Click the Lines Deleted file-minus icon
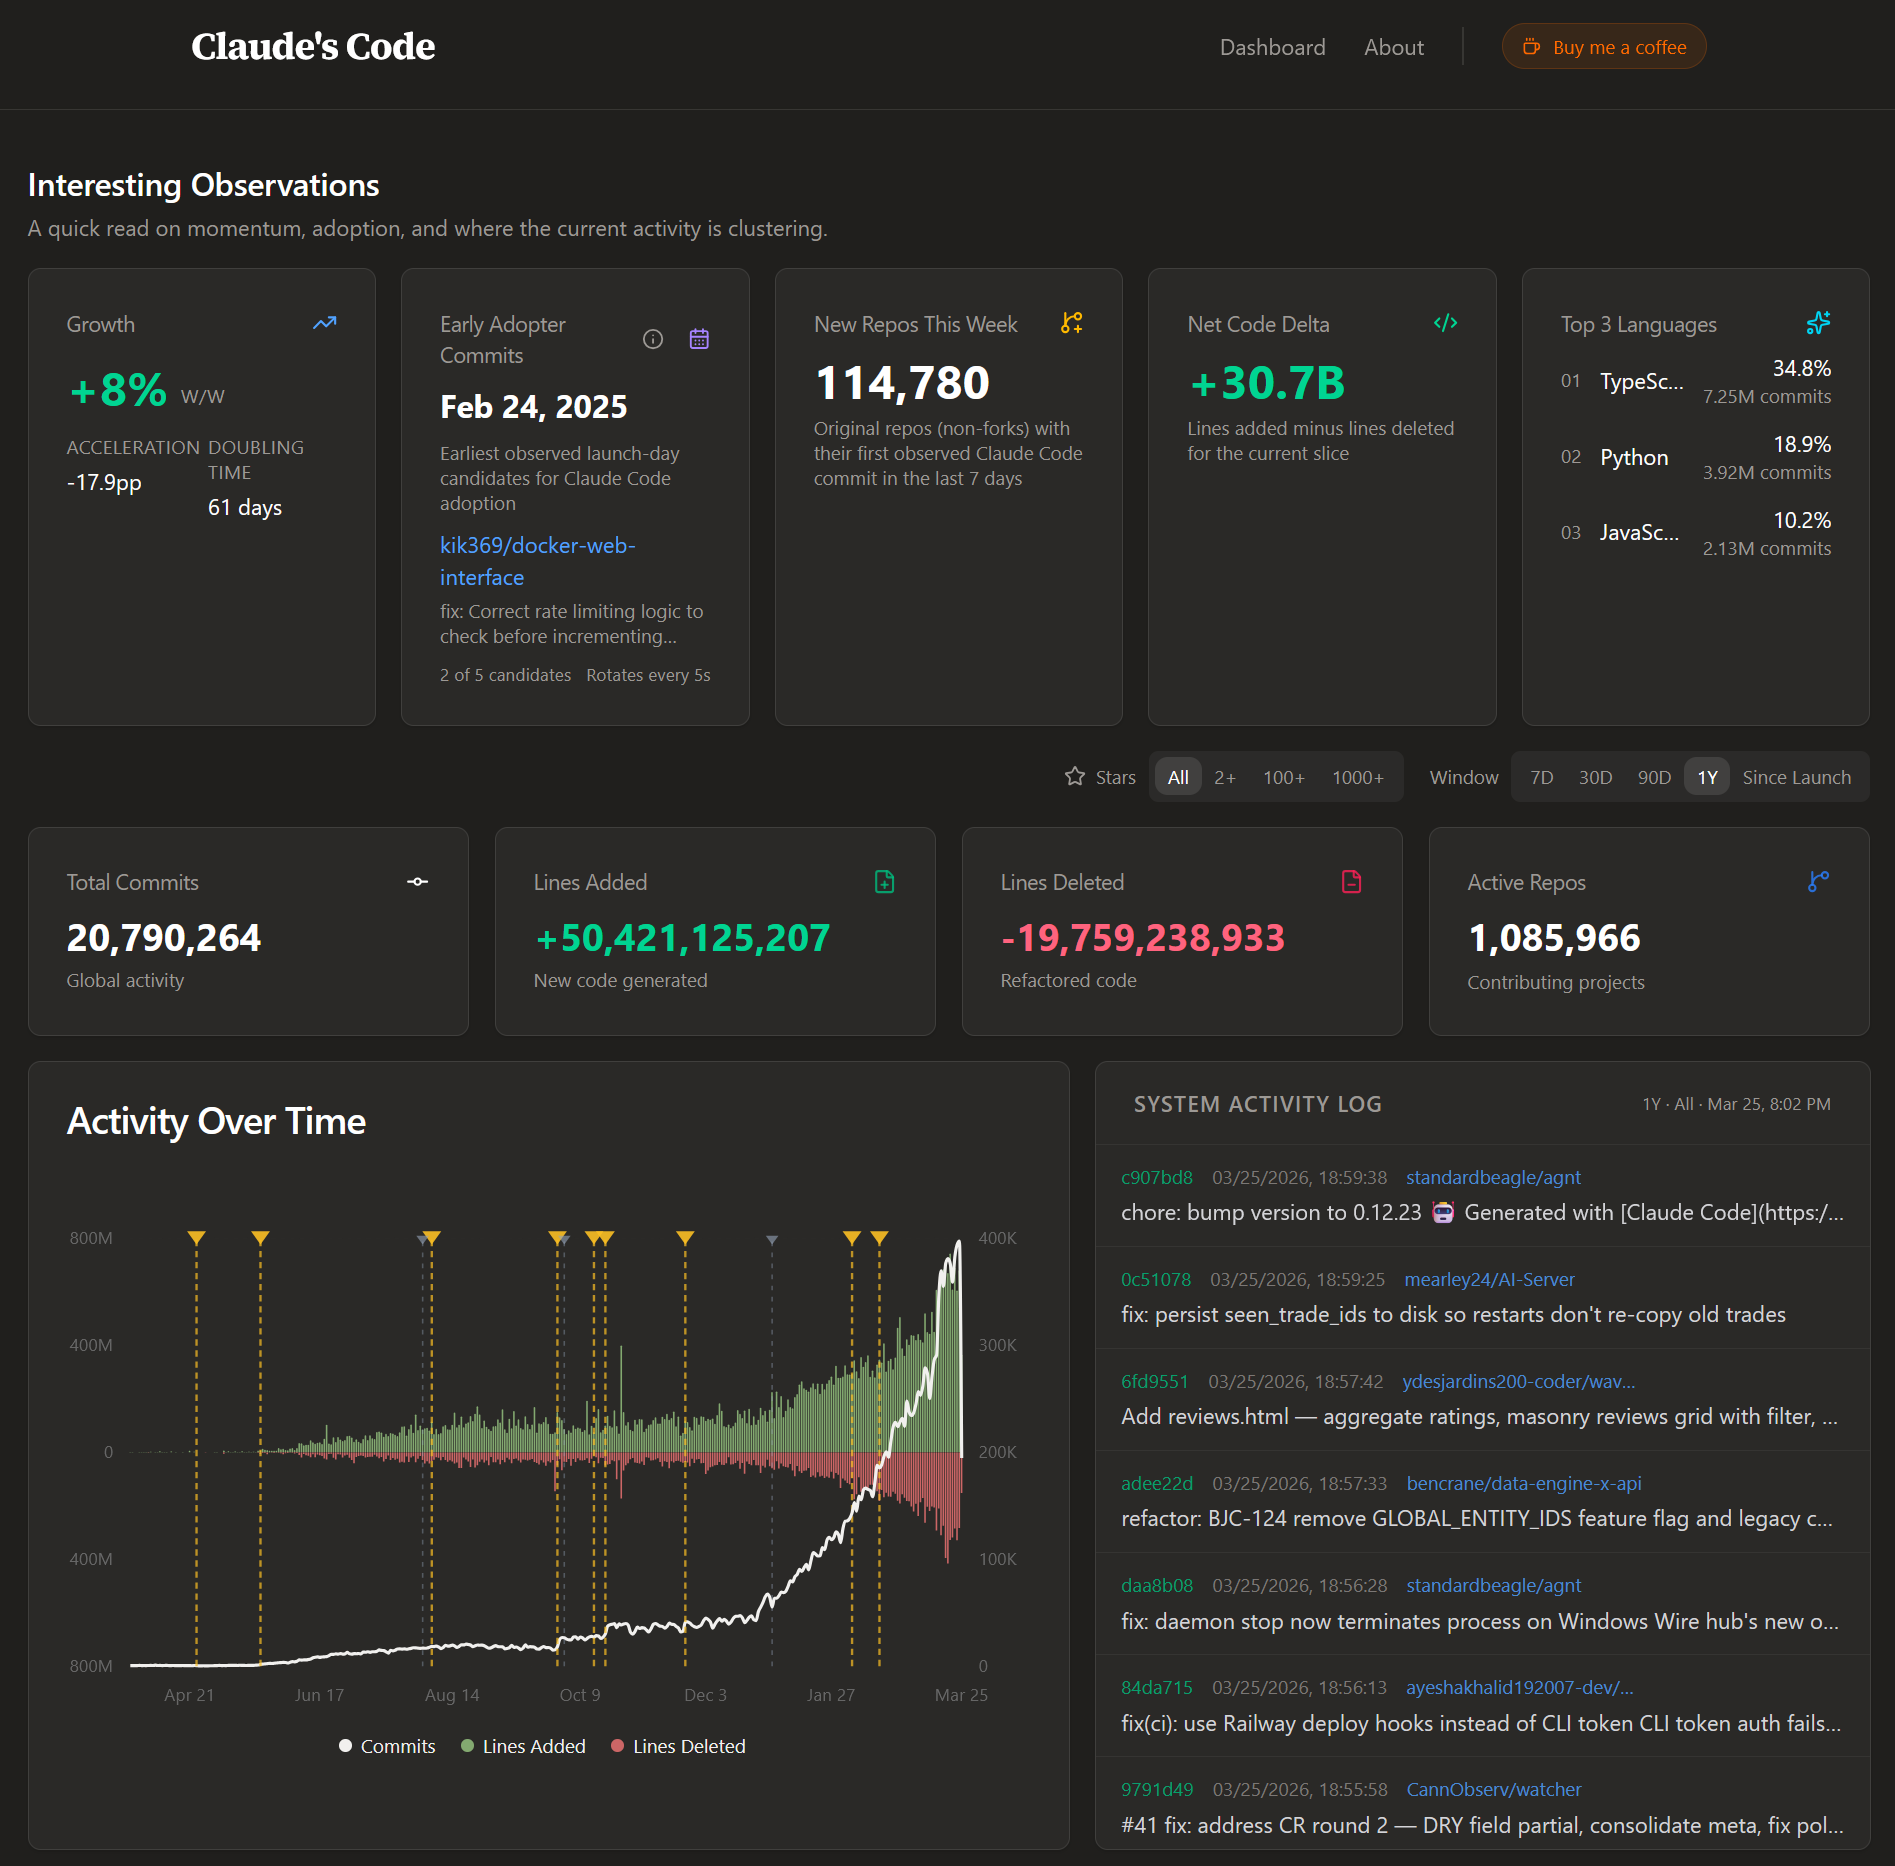 tap(1351, 881)
